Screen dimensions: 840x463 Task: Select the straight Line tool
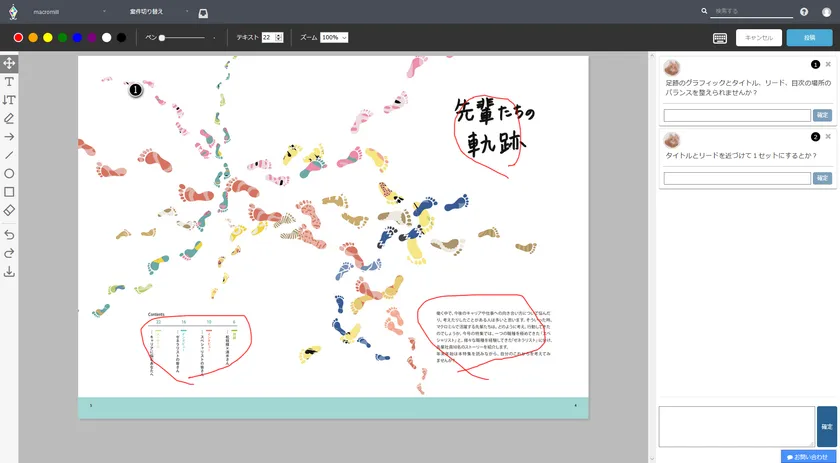[x=9, y=155]
